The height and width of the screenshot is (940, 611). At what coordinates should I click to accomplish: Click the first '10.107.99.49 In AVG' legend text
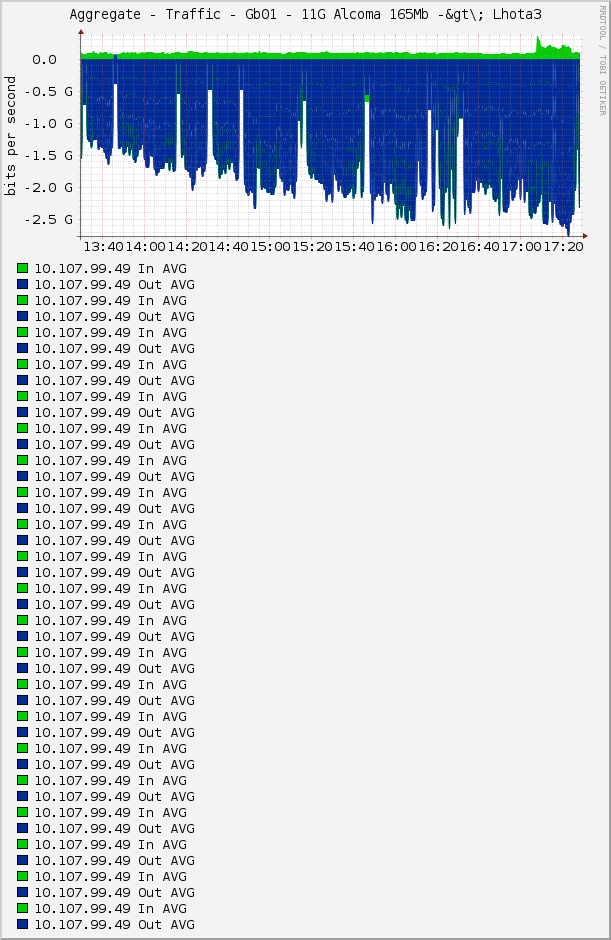110,268
